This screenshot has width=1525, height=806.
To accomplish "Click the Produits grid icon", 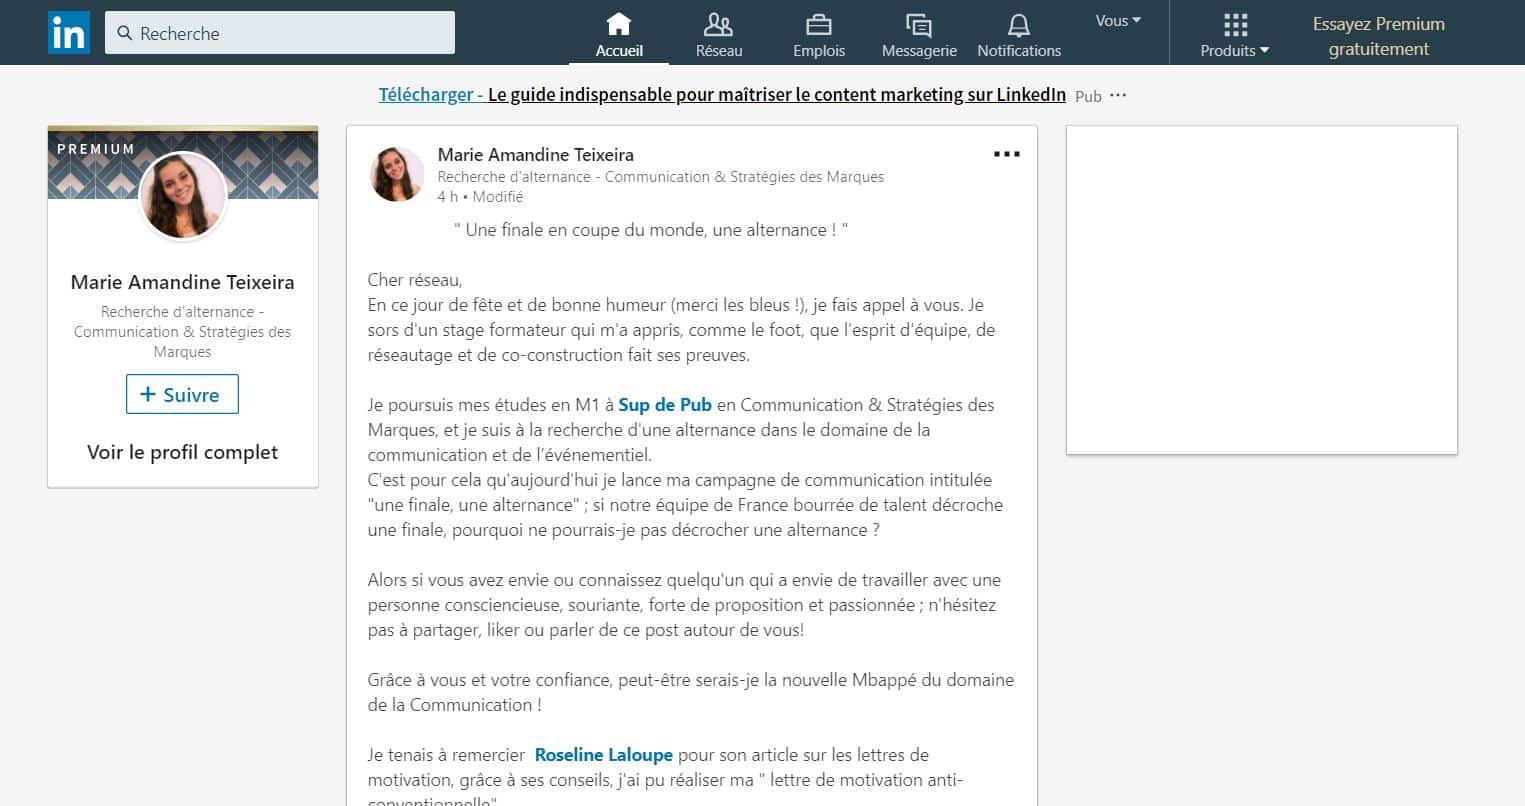I will click(x=1235, y=24).
